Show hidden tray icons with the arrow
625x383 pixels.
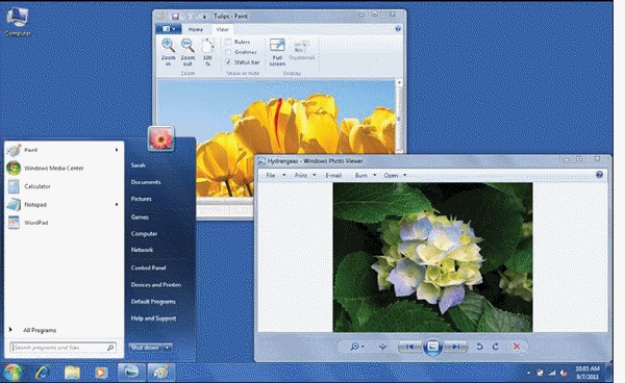pyautogui.click(x=529, y=373)
